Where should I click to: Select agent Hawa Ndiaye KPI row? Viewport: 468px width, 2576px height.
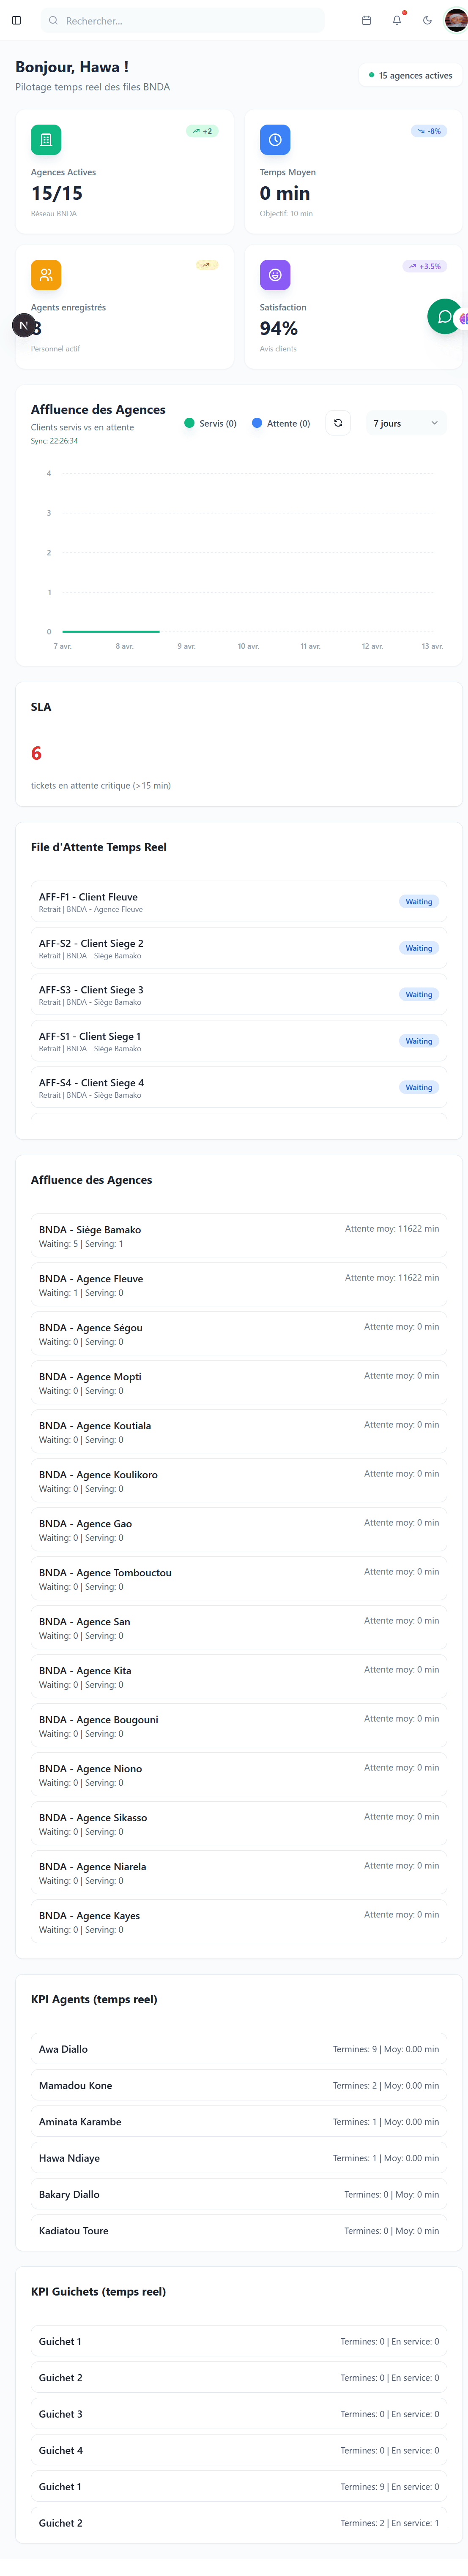(239, 2158)
